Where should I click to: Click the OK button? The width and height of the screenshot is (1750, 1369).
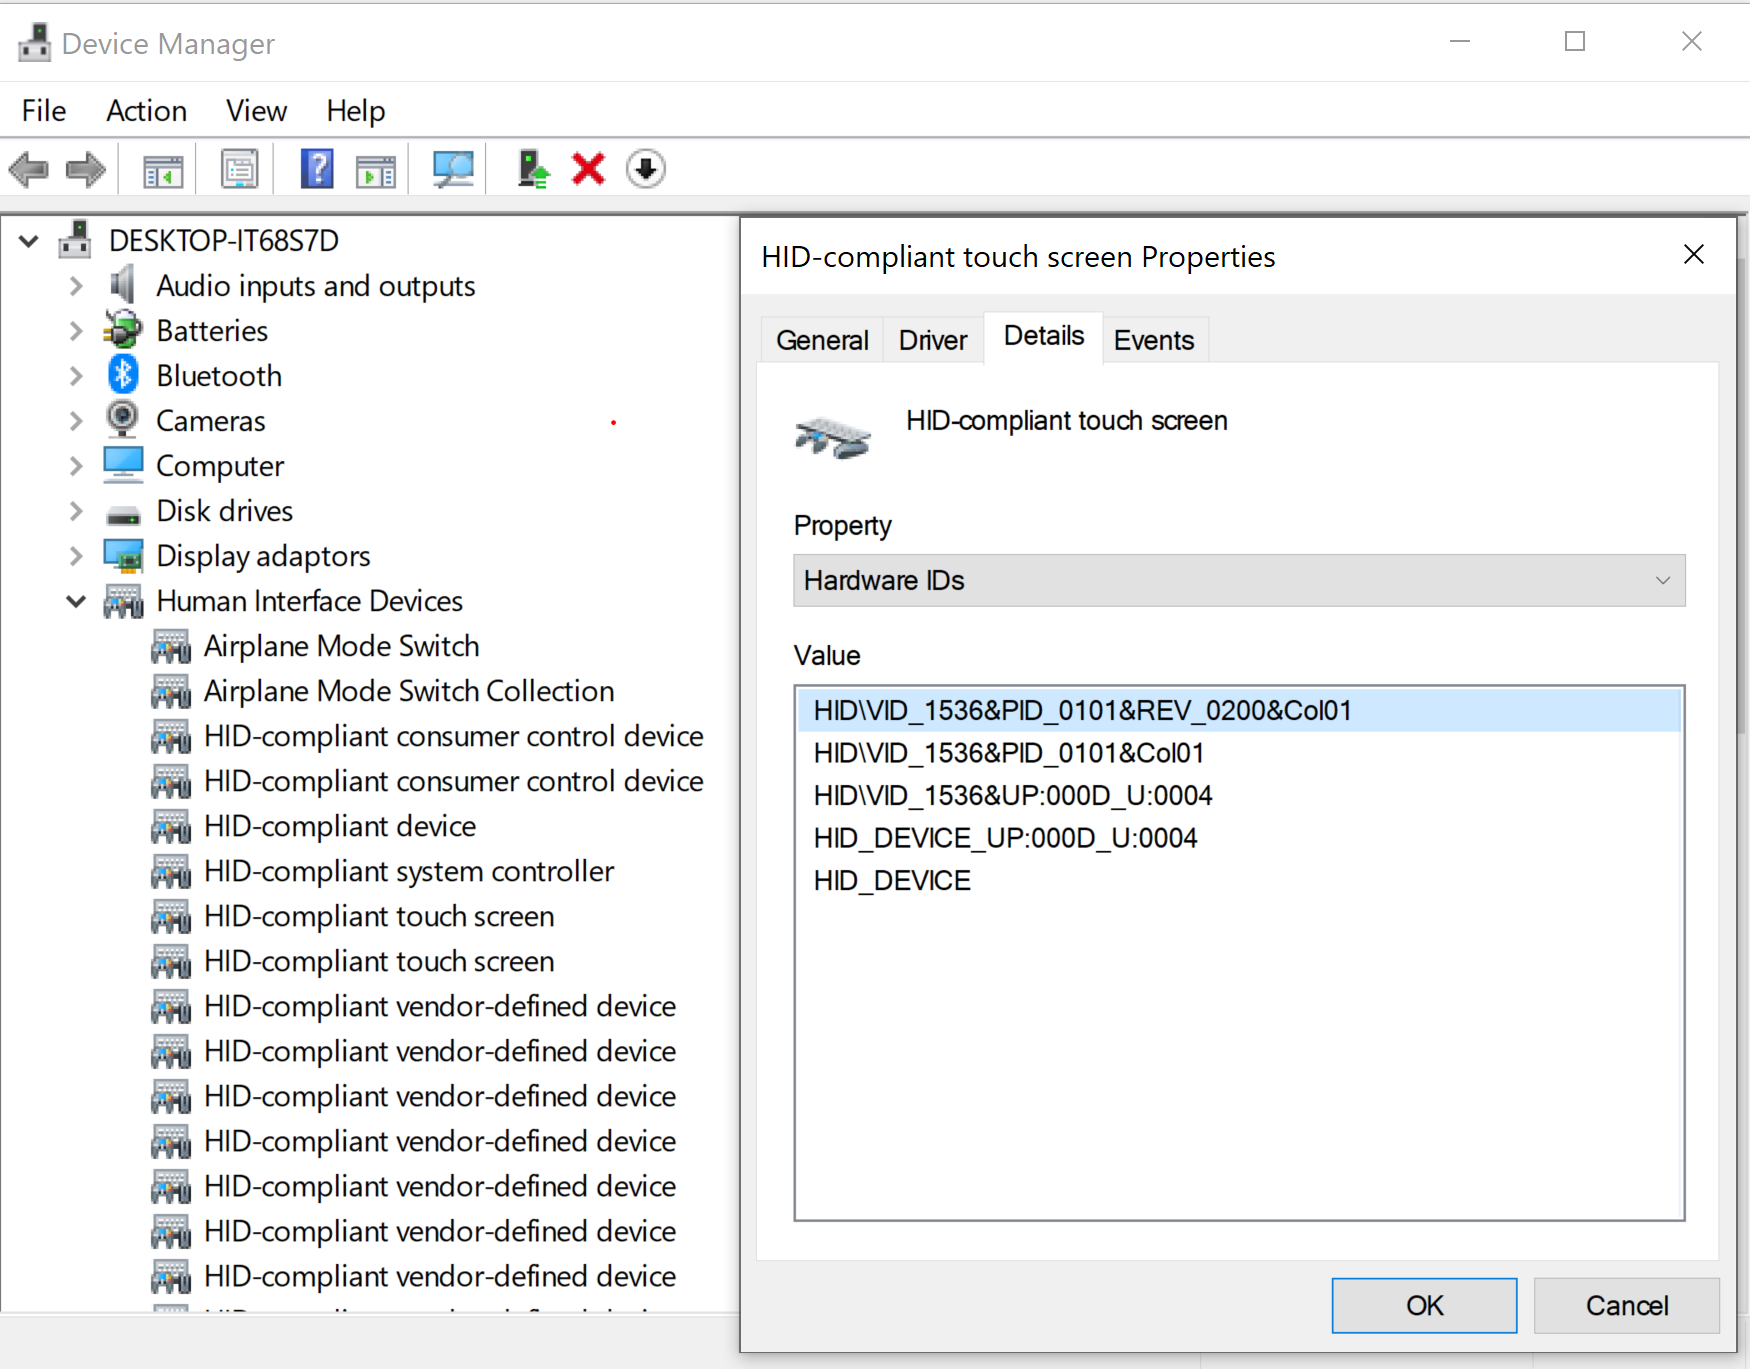1423,1305
